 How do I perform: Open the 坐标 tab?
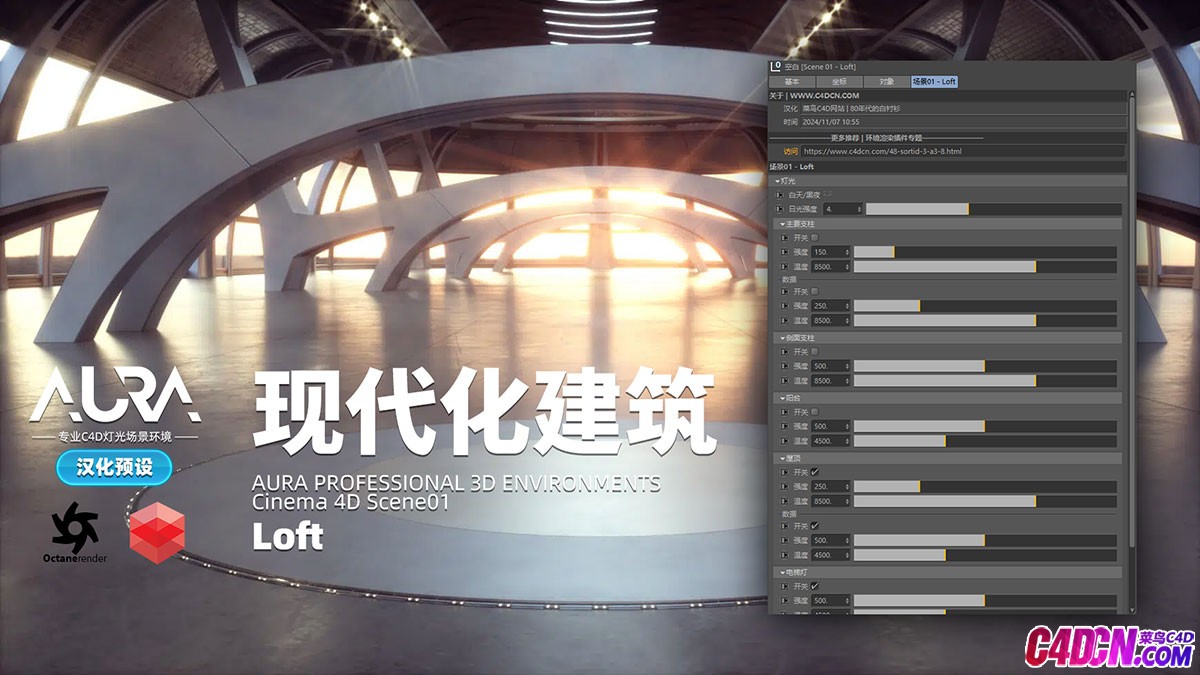tap(838, 81)
